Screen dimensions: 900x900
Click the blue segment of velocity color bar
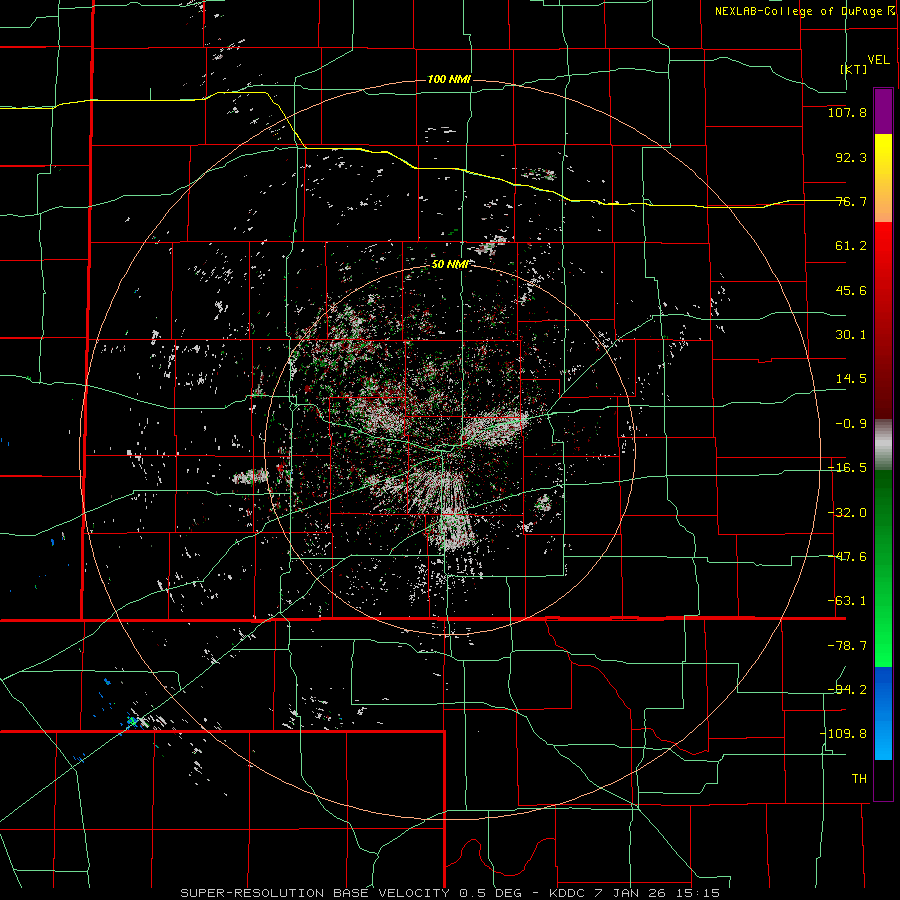point(883,713)
